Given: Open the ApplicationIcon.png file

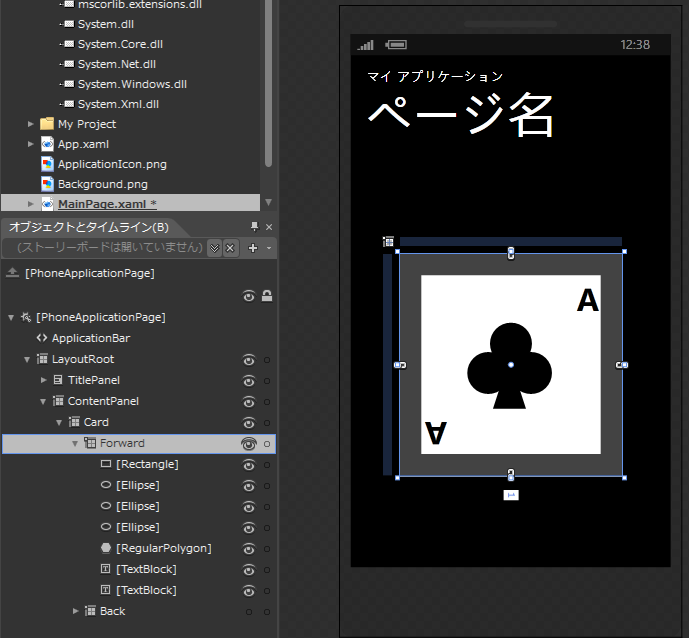Looking at the screenshot, I should click(112, 164).
